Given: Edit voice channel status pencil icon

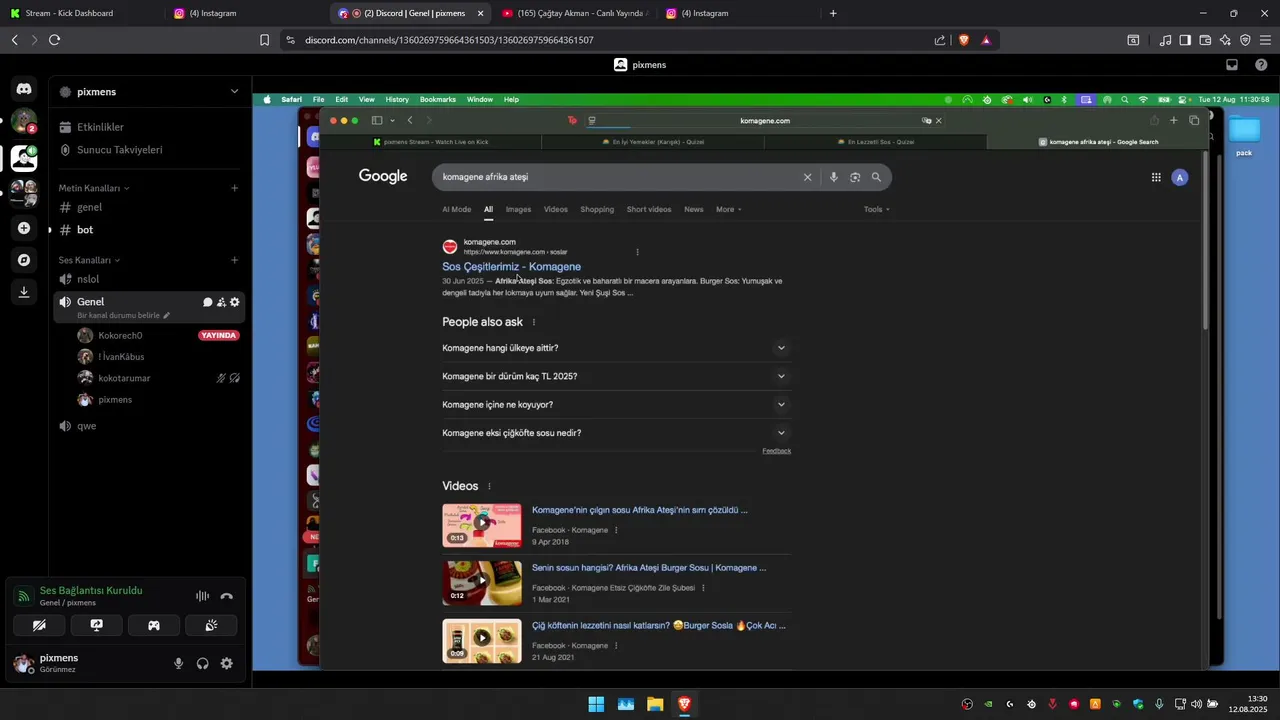Looking at the screenshot, I should click(x=167, y=315).
